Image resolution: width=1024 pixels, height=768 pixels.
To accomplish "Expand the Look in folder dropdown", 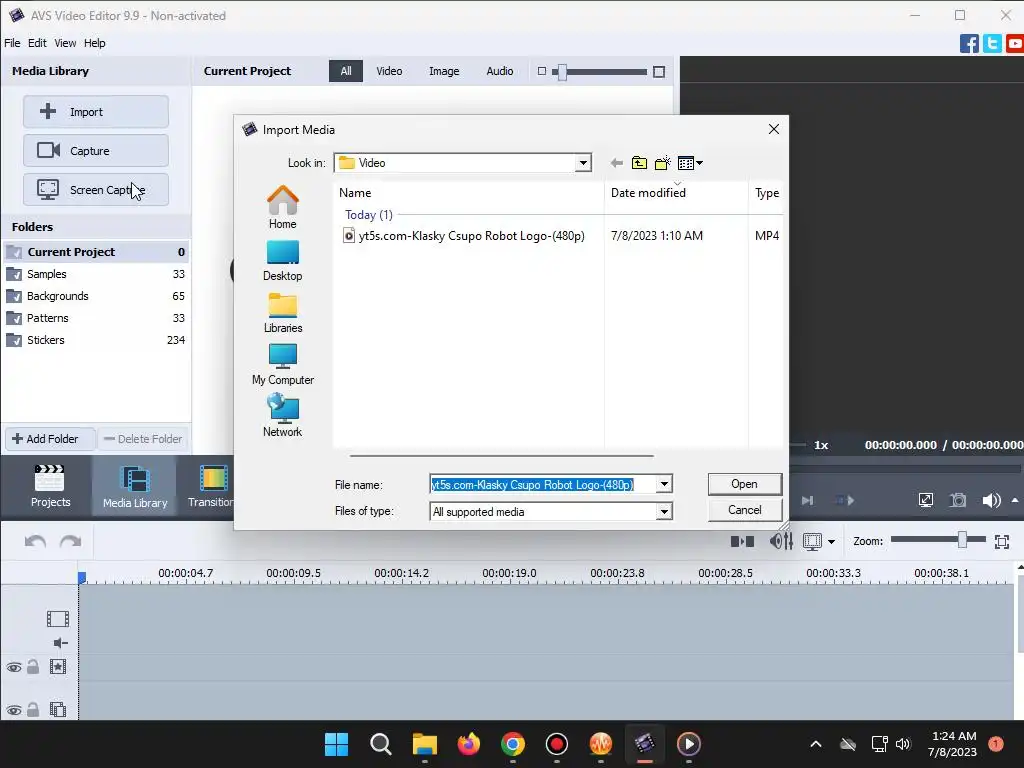I will pyautogui.click(x=583, y=163).
